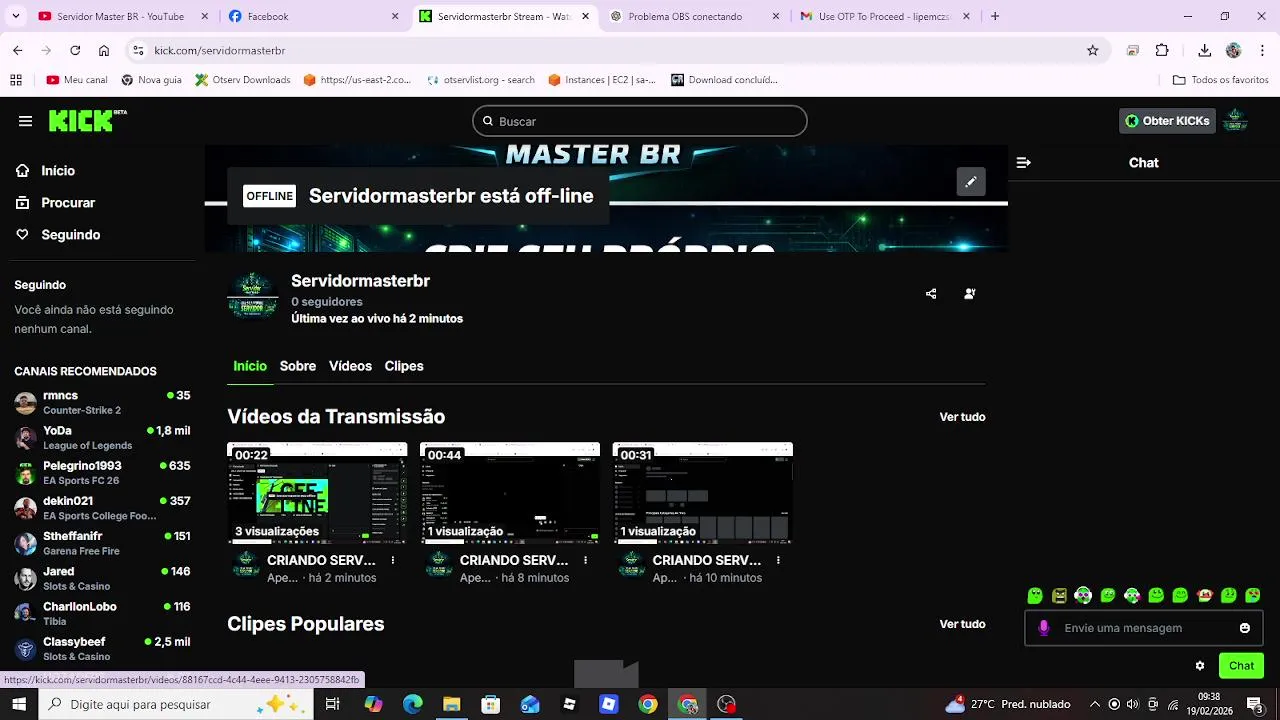
Task: Open Chrome downloads
Action: [x=1204, y=50]
